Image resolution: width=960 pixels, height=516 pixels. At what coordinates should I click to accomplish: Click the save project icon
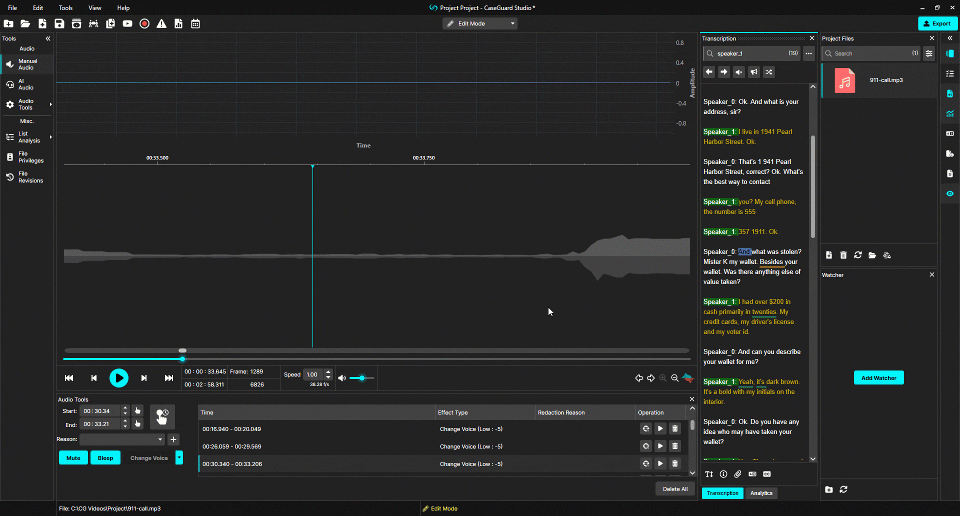point(59,23)
